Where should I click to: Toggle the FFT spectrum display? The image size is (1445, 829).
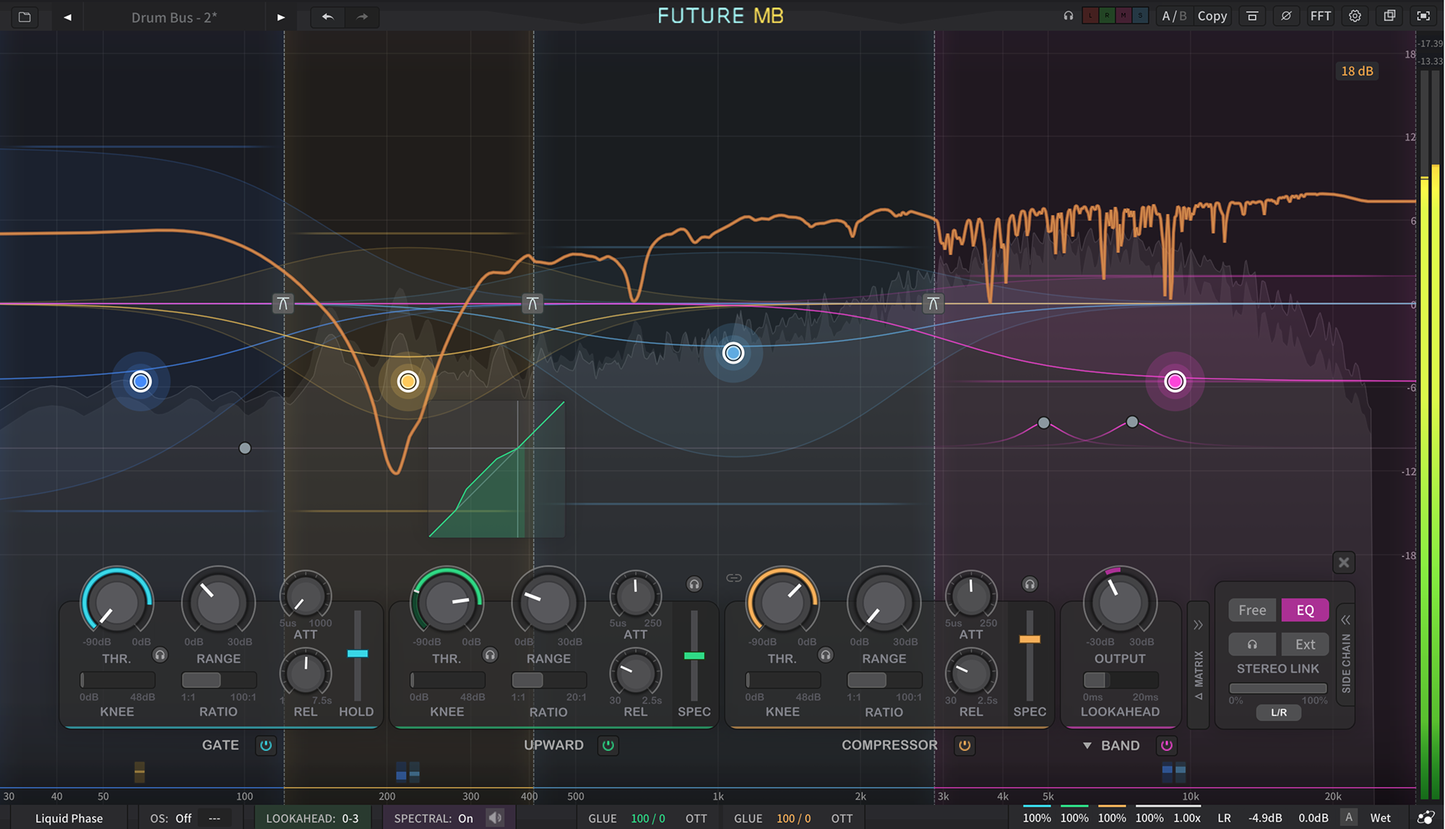[1321, 16]
